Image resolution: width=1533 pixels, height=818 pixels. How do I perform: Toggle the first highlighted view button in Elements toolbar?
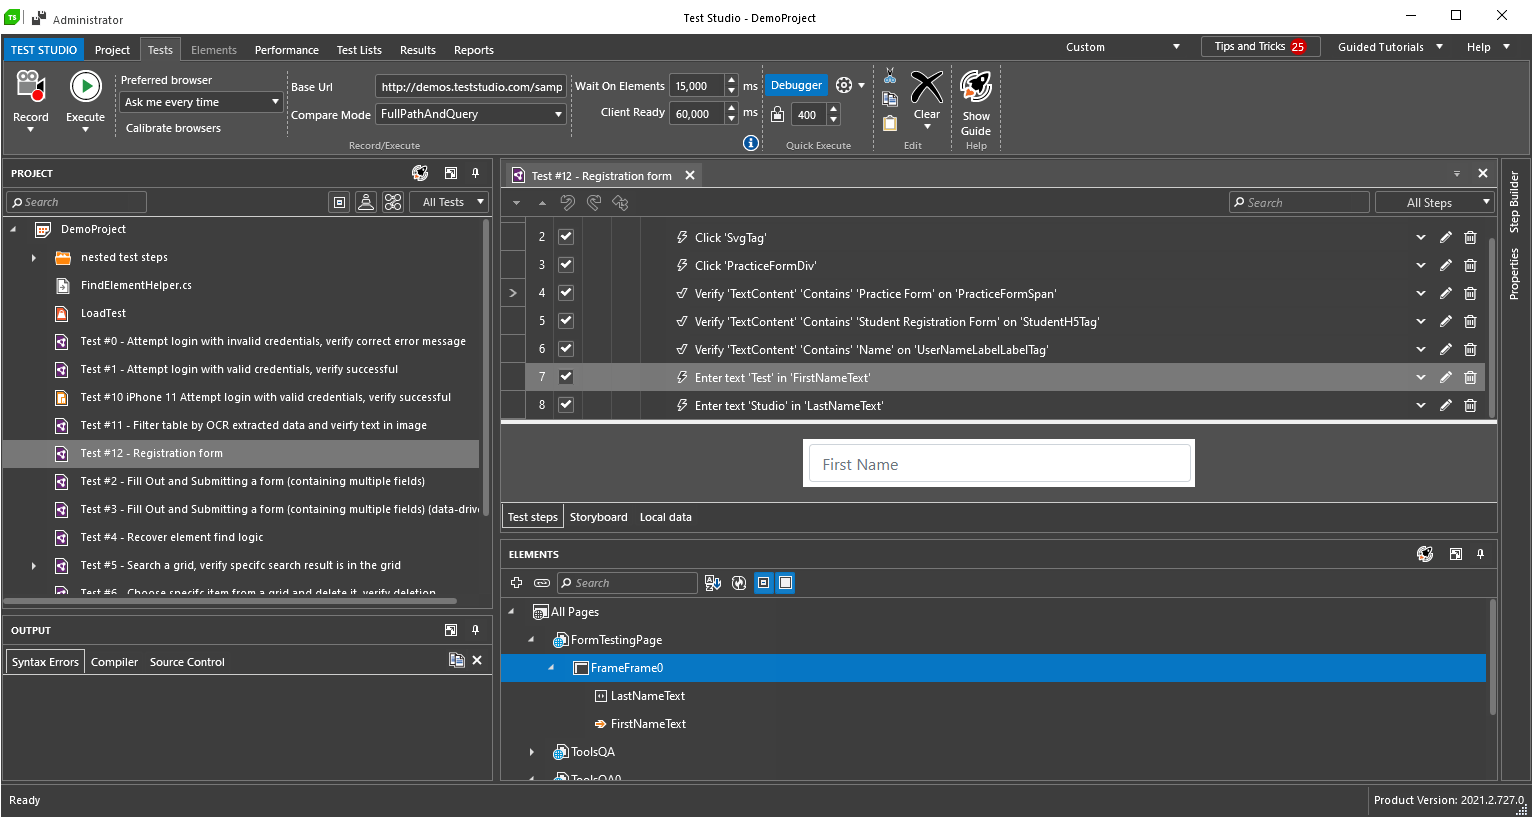(x=764, y=583)
